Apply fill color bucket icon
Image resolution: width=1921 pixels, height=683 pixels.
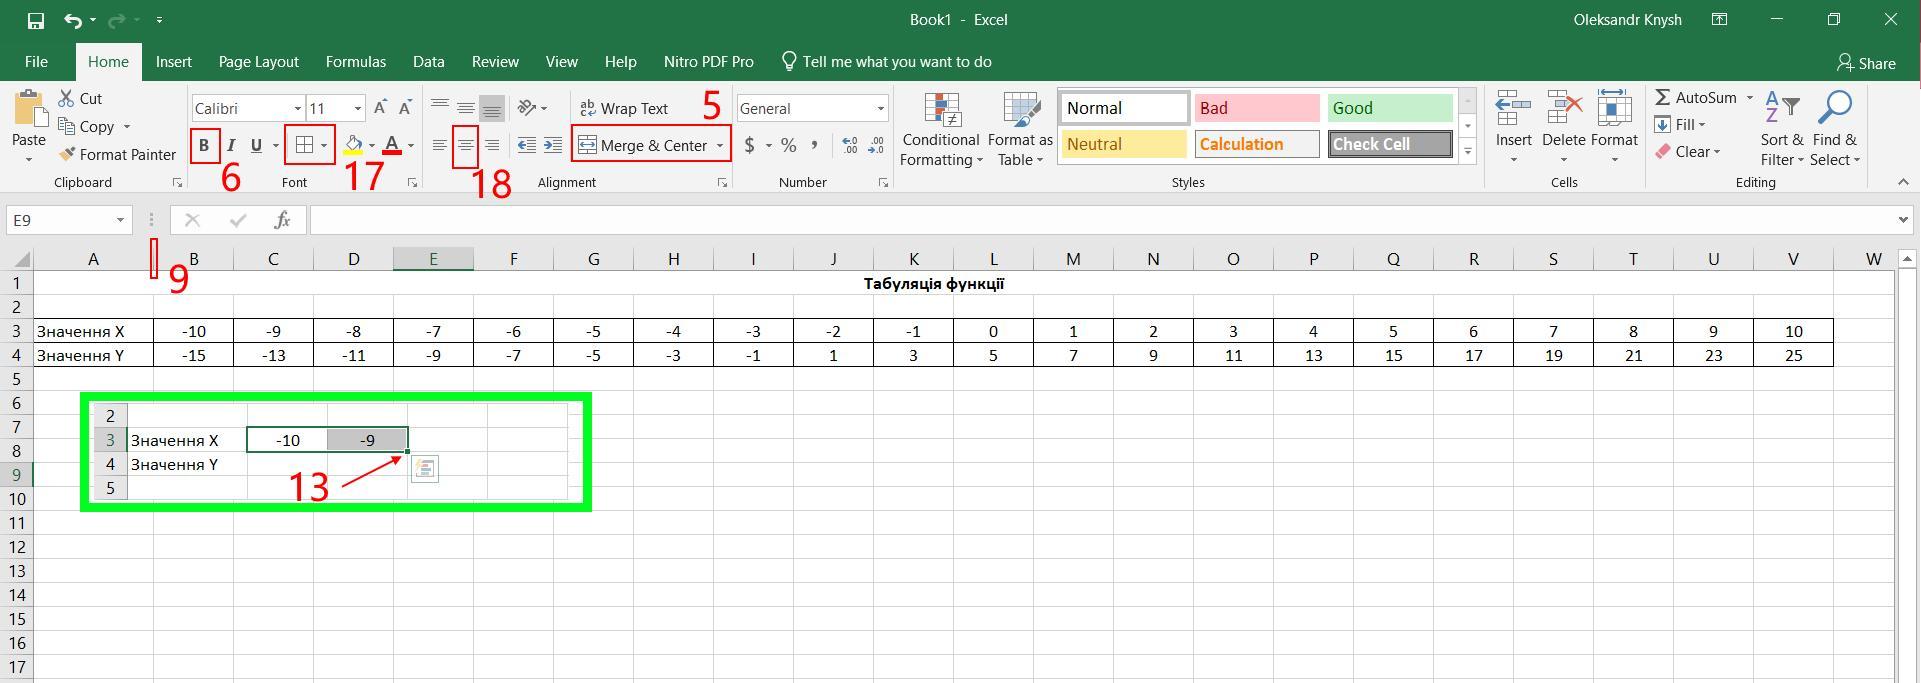(353, 145)
